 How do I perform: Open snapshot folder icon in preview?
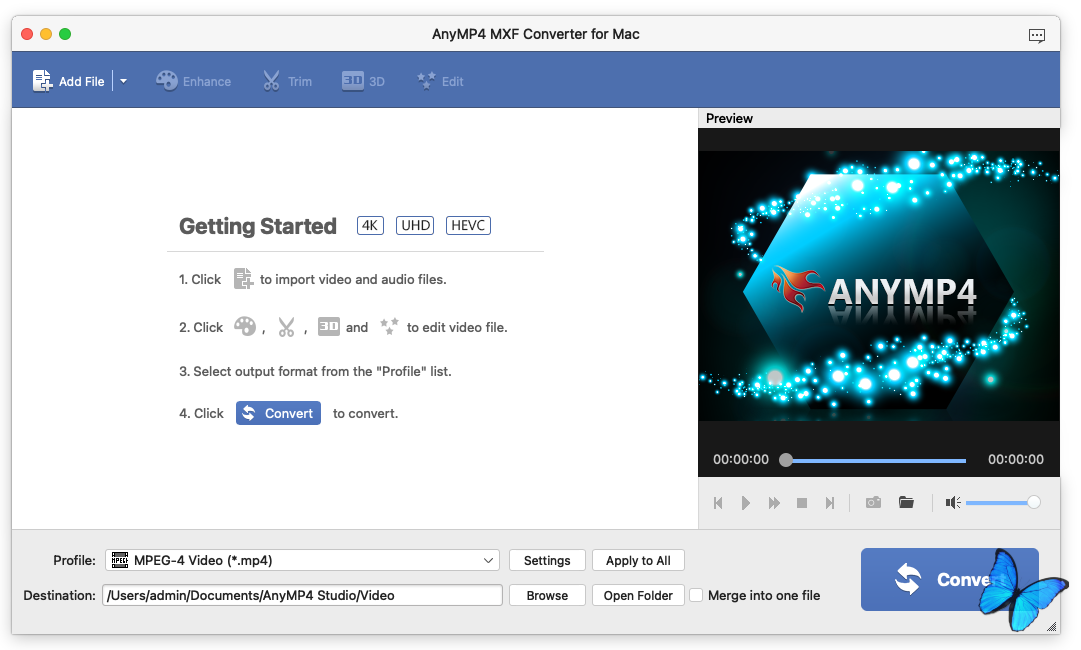(906, 503)
